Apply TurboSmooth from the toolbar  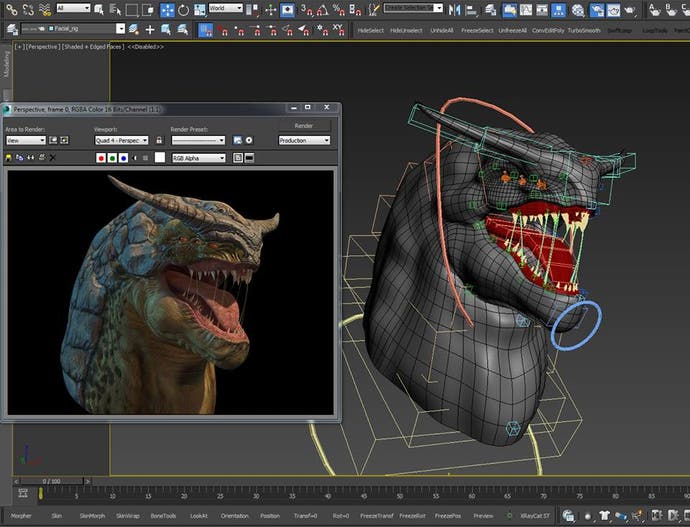(584, 30)
